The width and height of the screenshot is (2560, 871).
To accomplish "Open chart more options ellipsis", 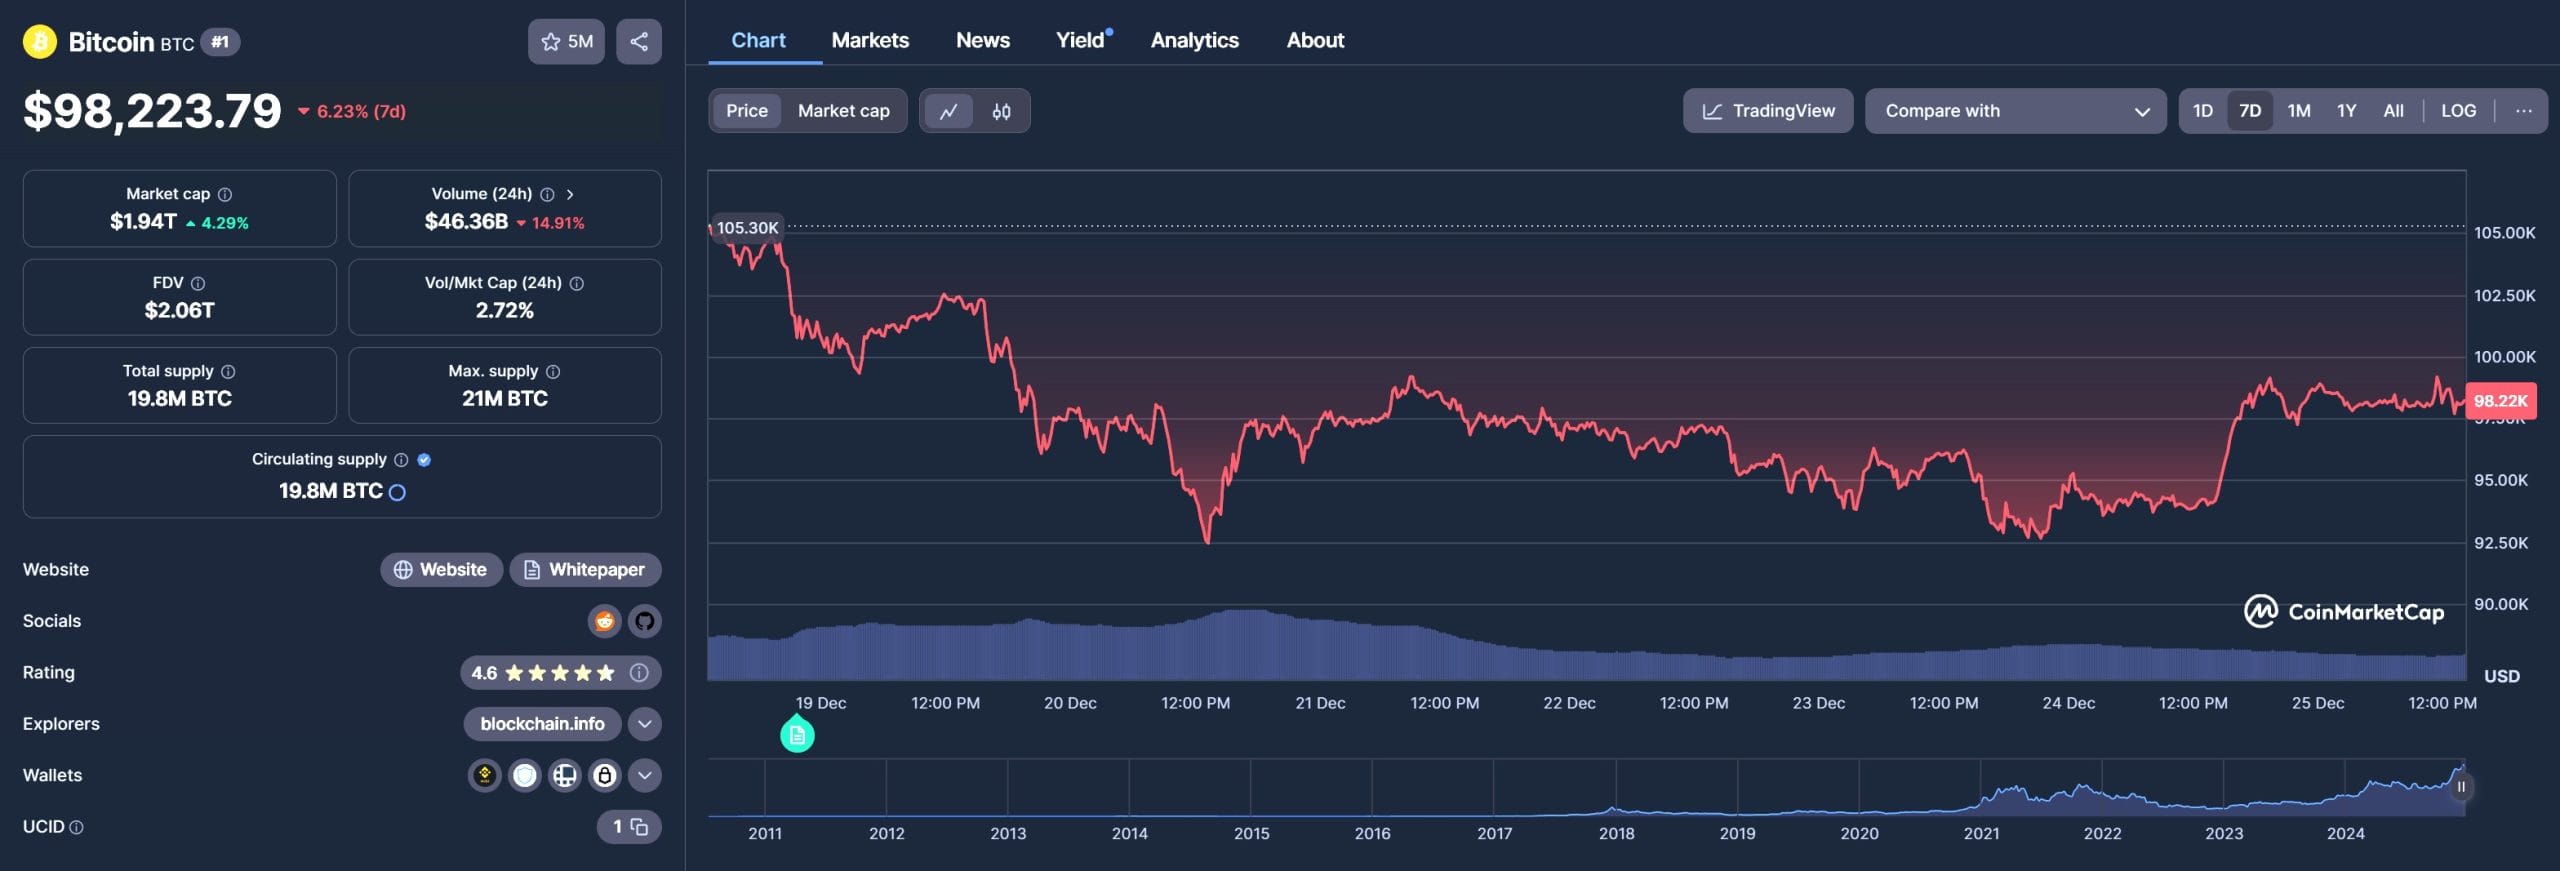I will point(2524,111).
